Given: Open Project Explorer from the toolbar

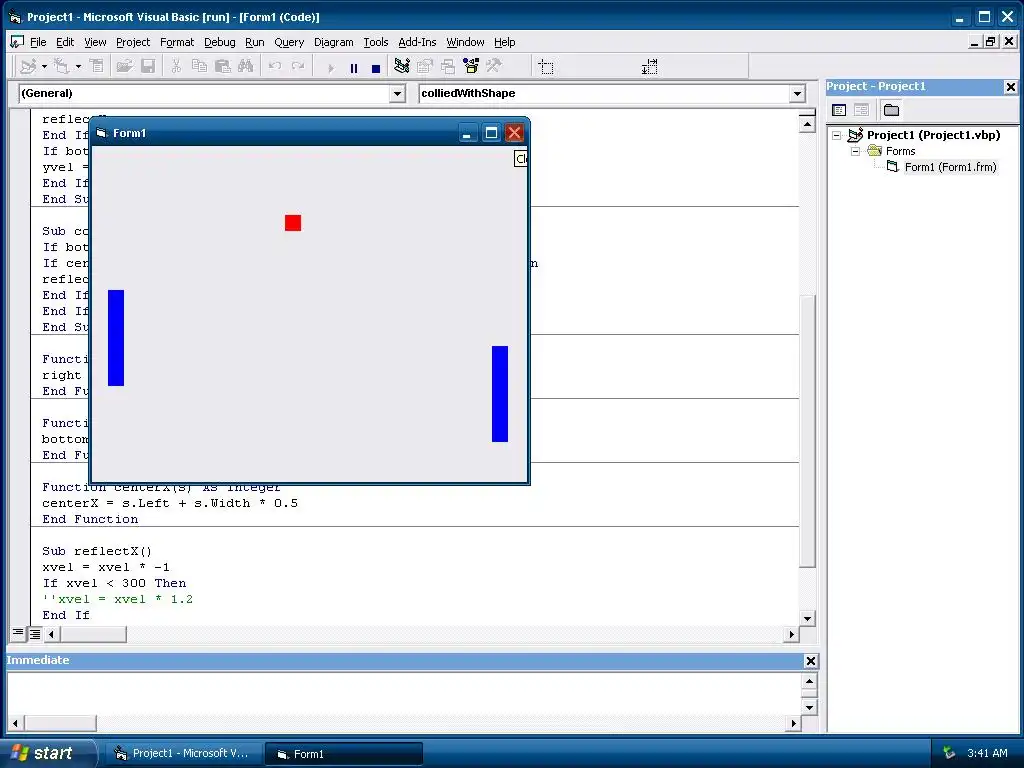Looking at the screenshot, I should 402,66.
